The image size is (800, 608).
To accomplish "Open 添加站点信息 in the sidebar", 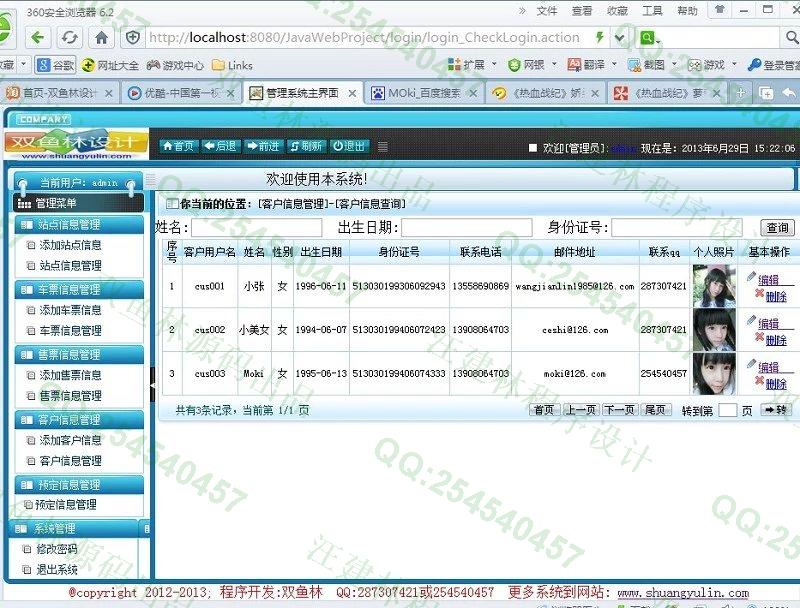I will [70, 245].
